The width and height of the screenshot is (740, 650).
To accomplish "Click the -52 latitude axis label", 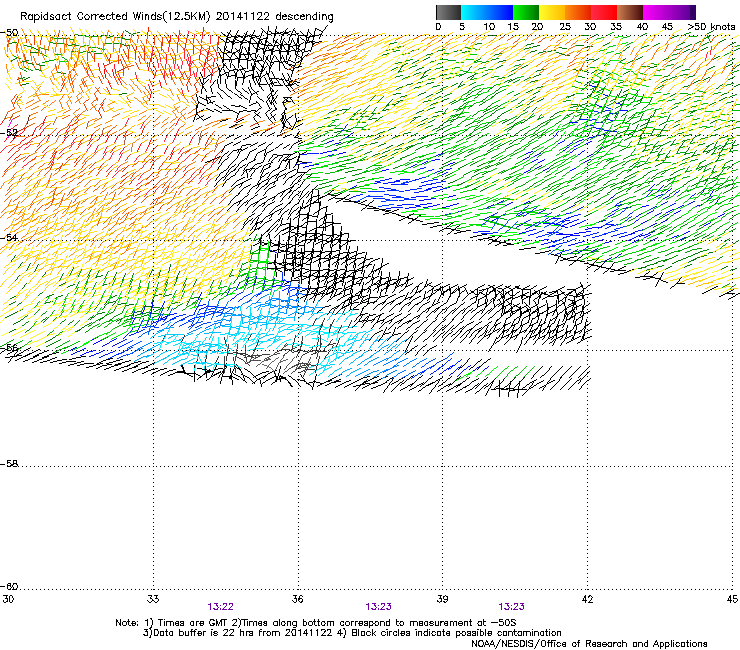I will [x=9, y=133].
